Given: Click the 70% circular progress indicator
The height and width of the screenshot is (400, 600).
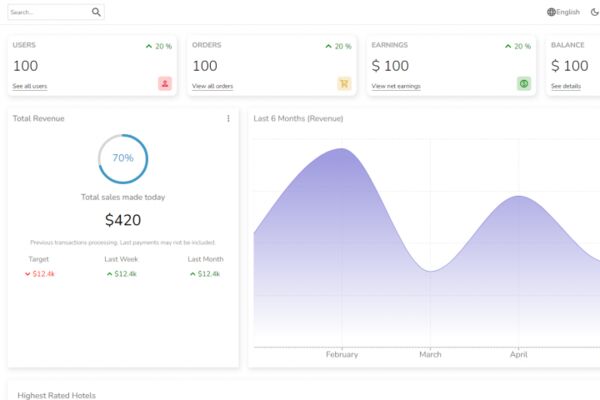Looking at the screenshot, I should pyautogui.click(x=123, y=158).
